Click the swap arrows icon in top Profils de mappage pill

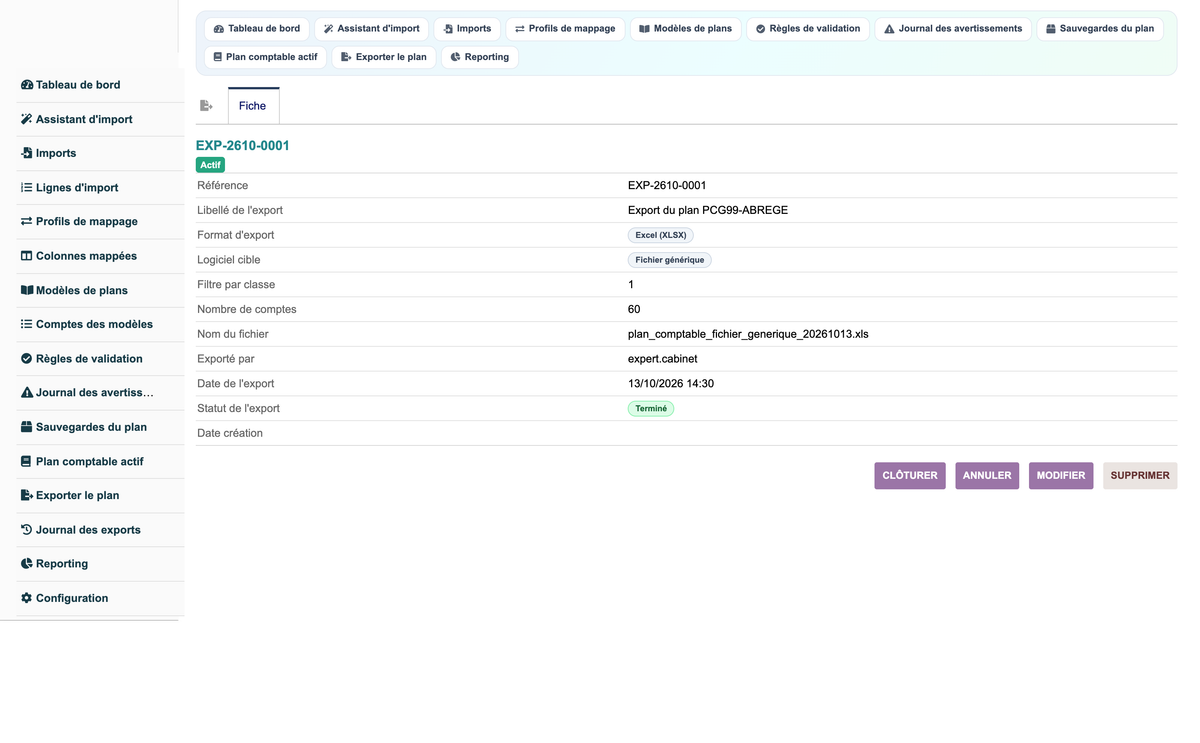[520, 29]
